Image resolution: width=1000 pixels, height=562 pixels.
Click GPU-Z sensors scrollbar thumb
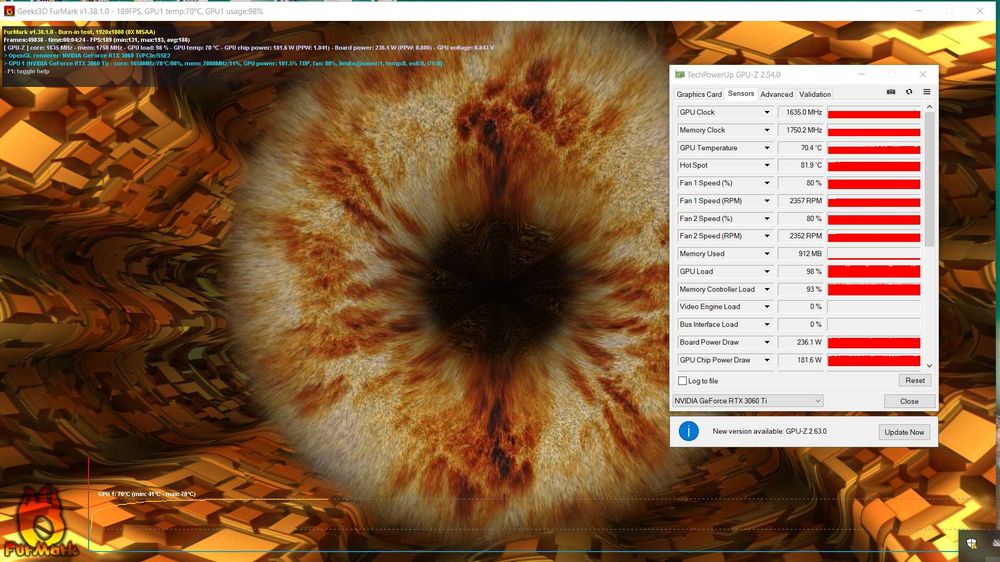click(x=929, y=179)
